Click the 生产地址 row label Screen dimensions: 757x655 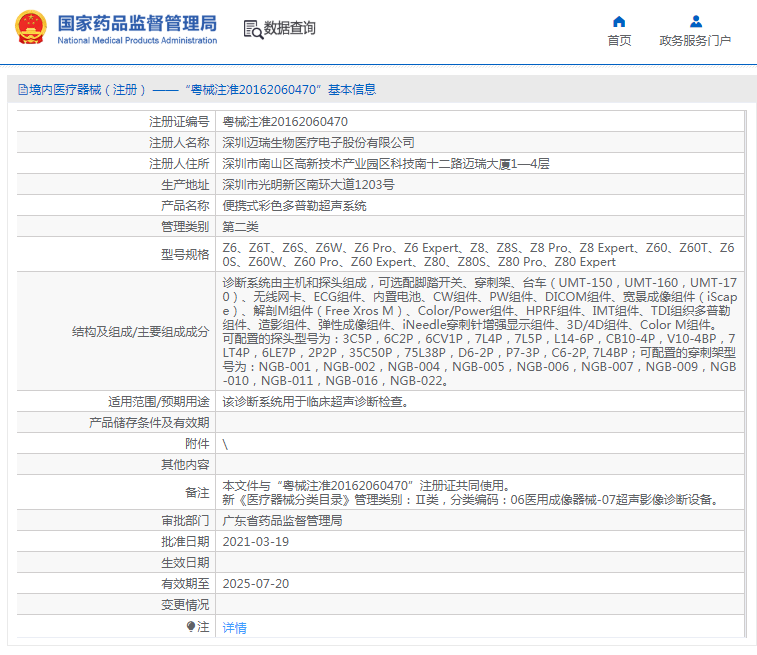pyautogui.click(x=185, y=185)
